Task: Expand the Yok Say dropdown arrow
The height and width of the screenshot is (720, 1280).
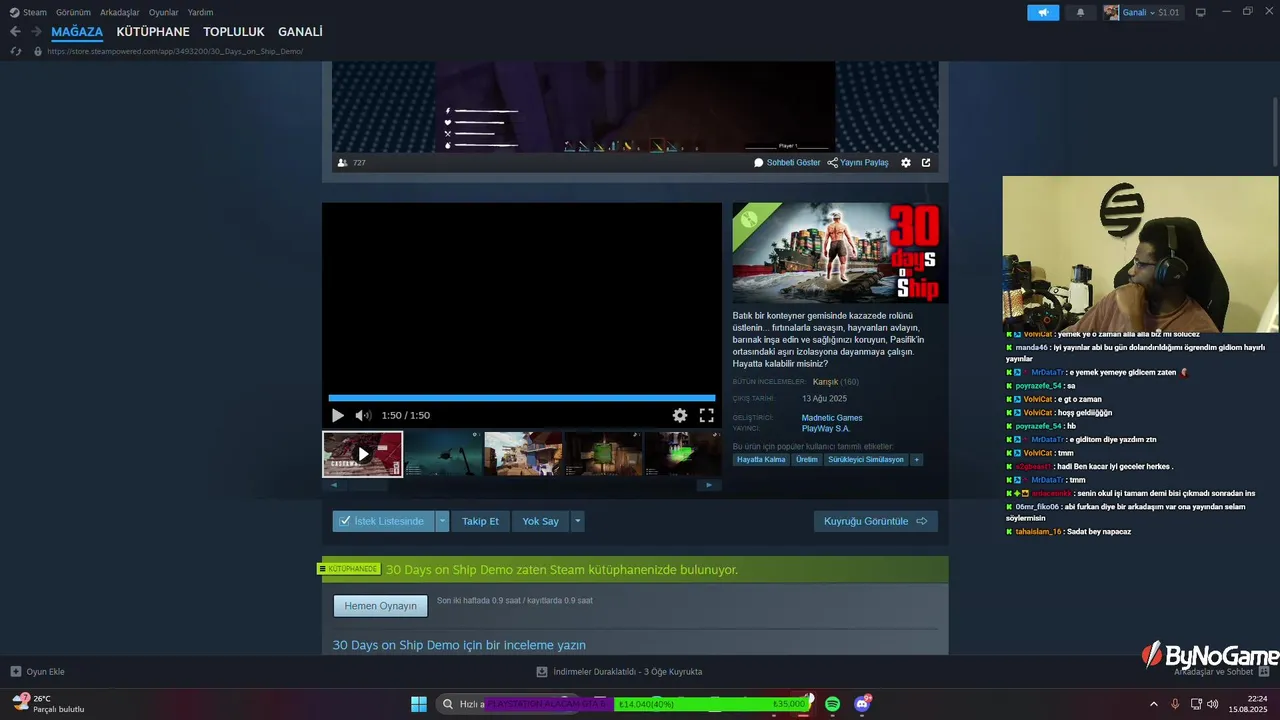Action: point(577,521)
